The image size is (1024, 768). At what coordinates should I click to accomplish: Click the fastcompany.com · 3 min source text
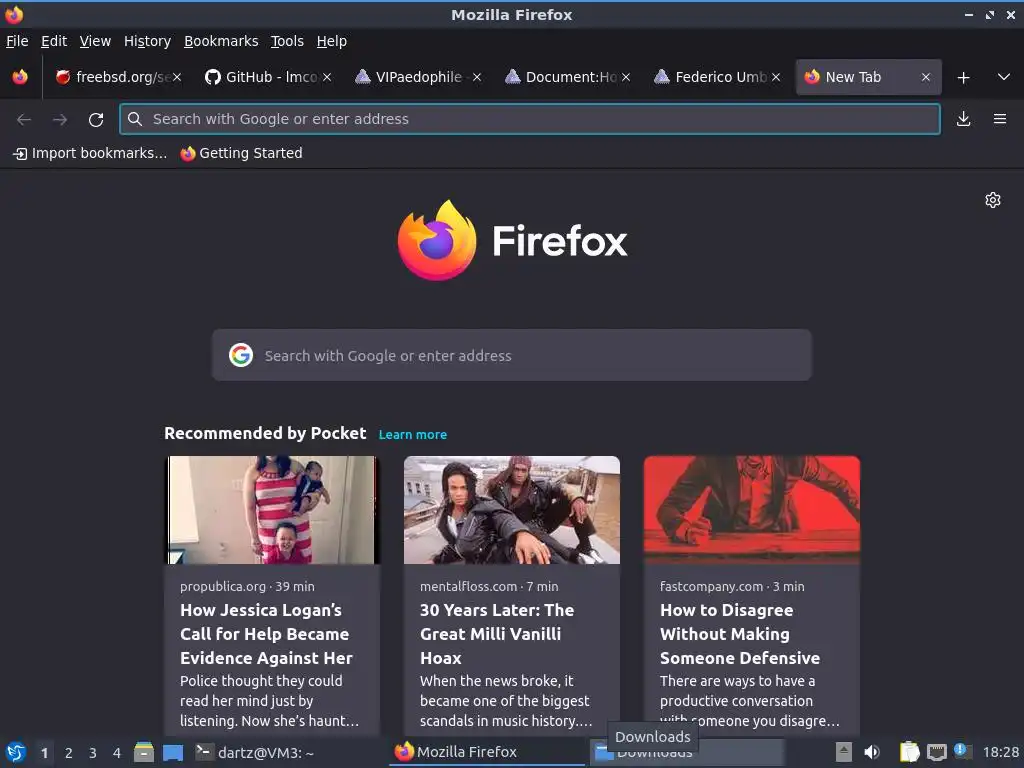click(732, 586)
